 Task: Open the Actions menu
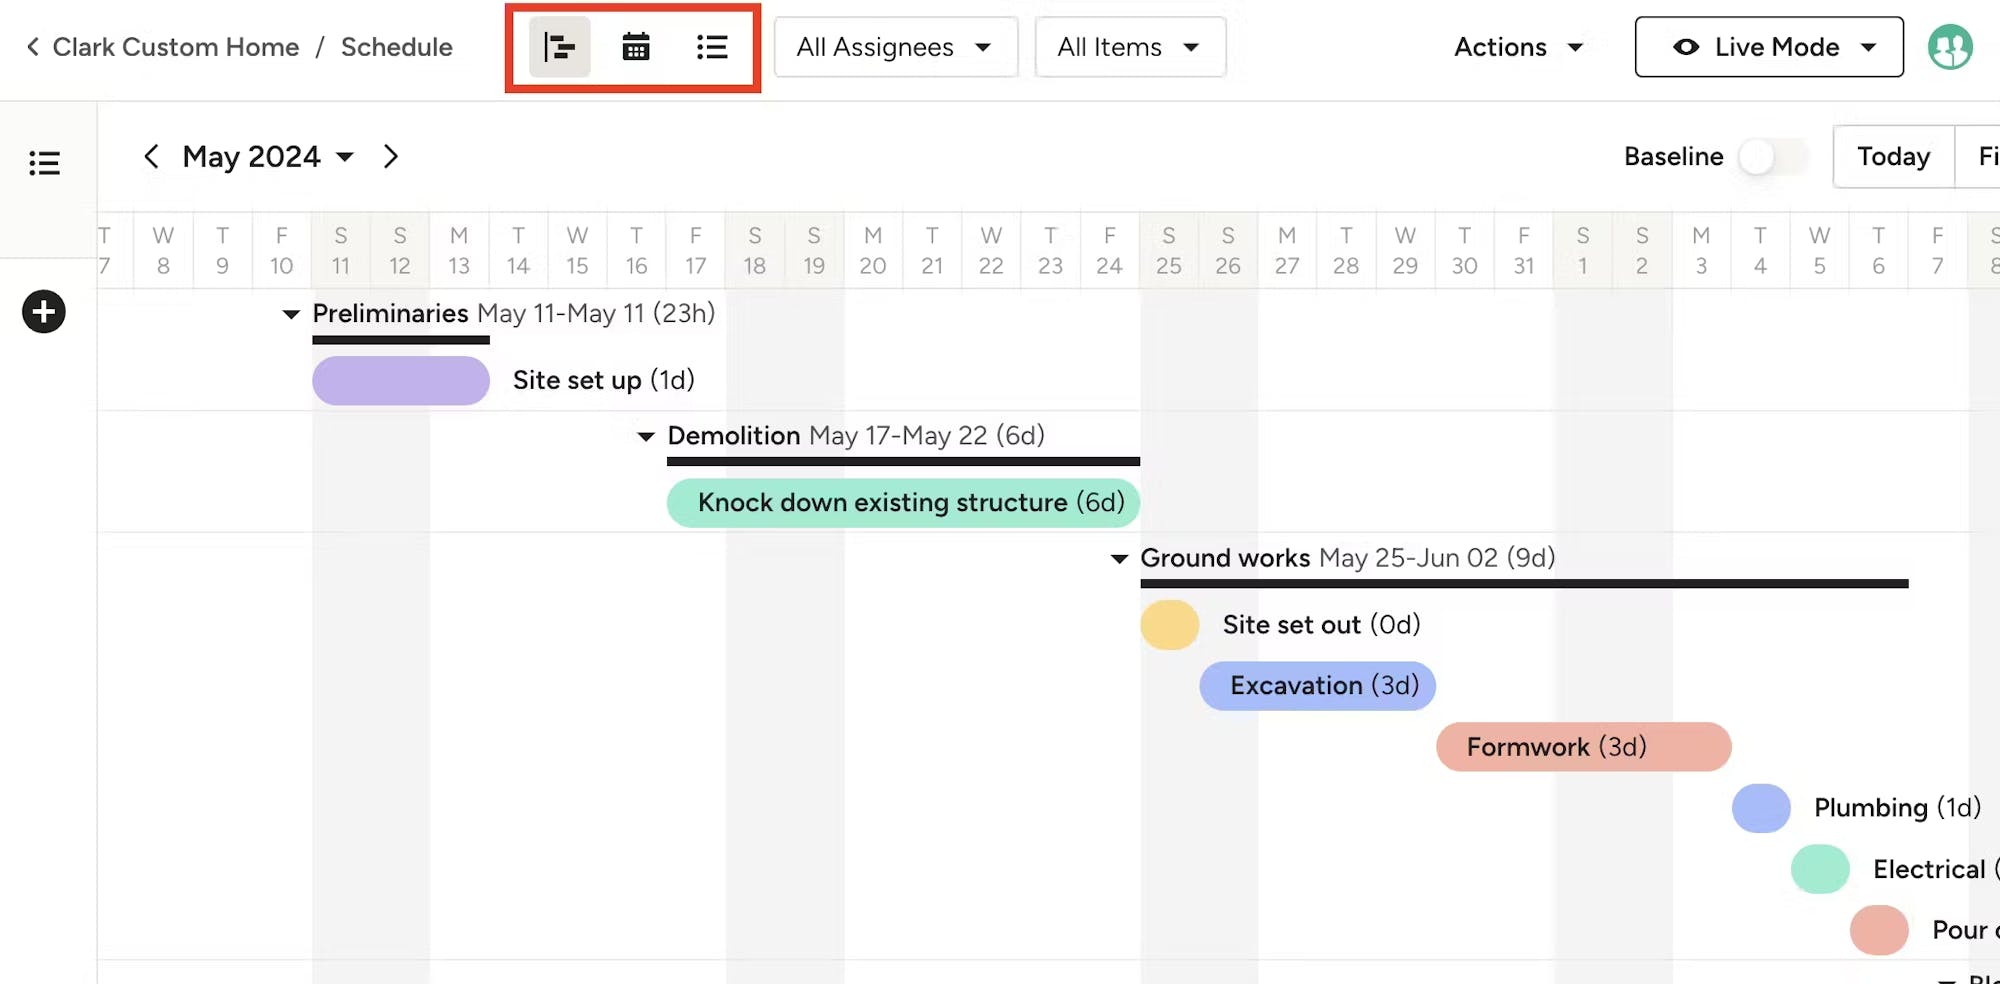click(x=1518, y=47)
